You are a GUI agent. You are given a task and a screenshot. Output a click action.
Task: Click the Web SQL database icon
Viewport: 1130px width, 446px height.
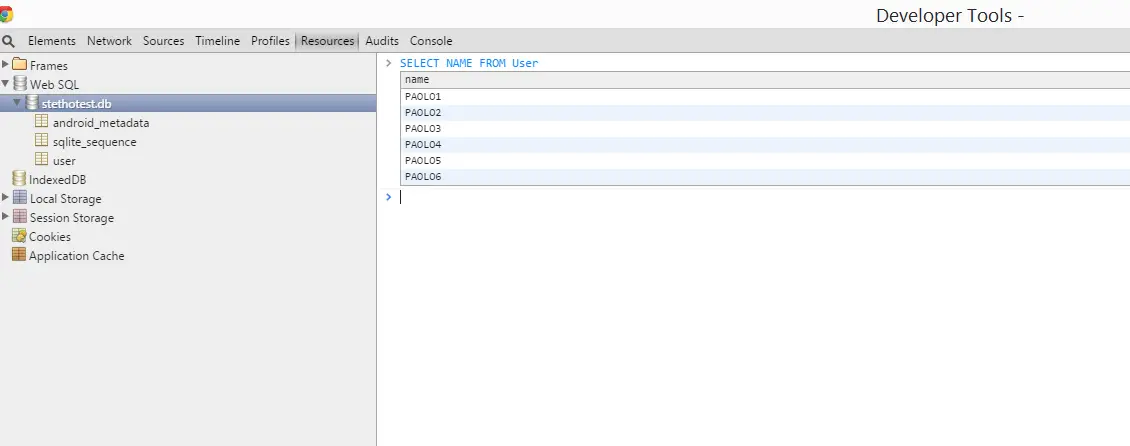point(19,84)
